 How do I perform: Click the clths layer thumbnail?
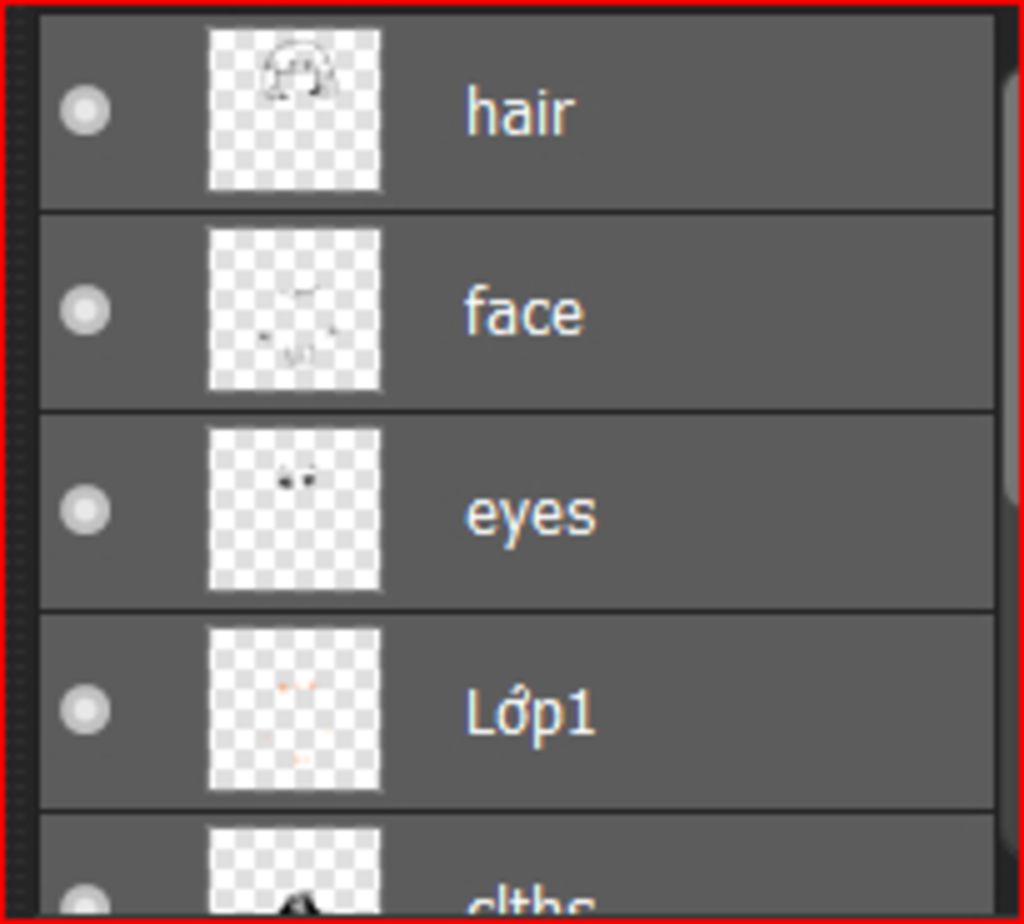295,872
